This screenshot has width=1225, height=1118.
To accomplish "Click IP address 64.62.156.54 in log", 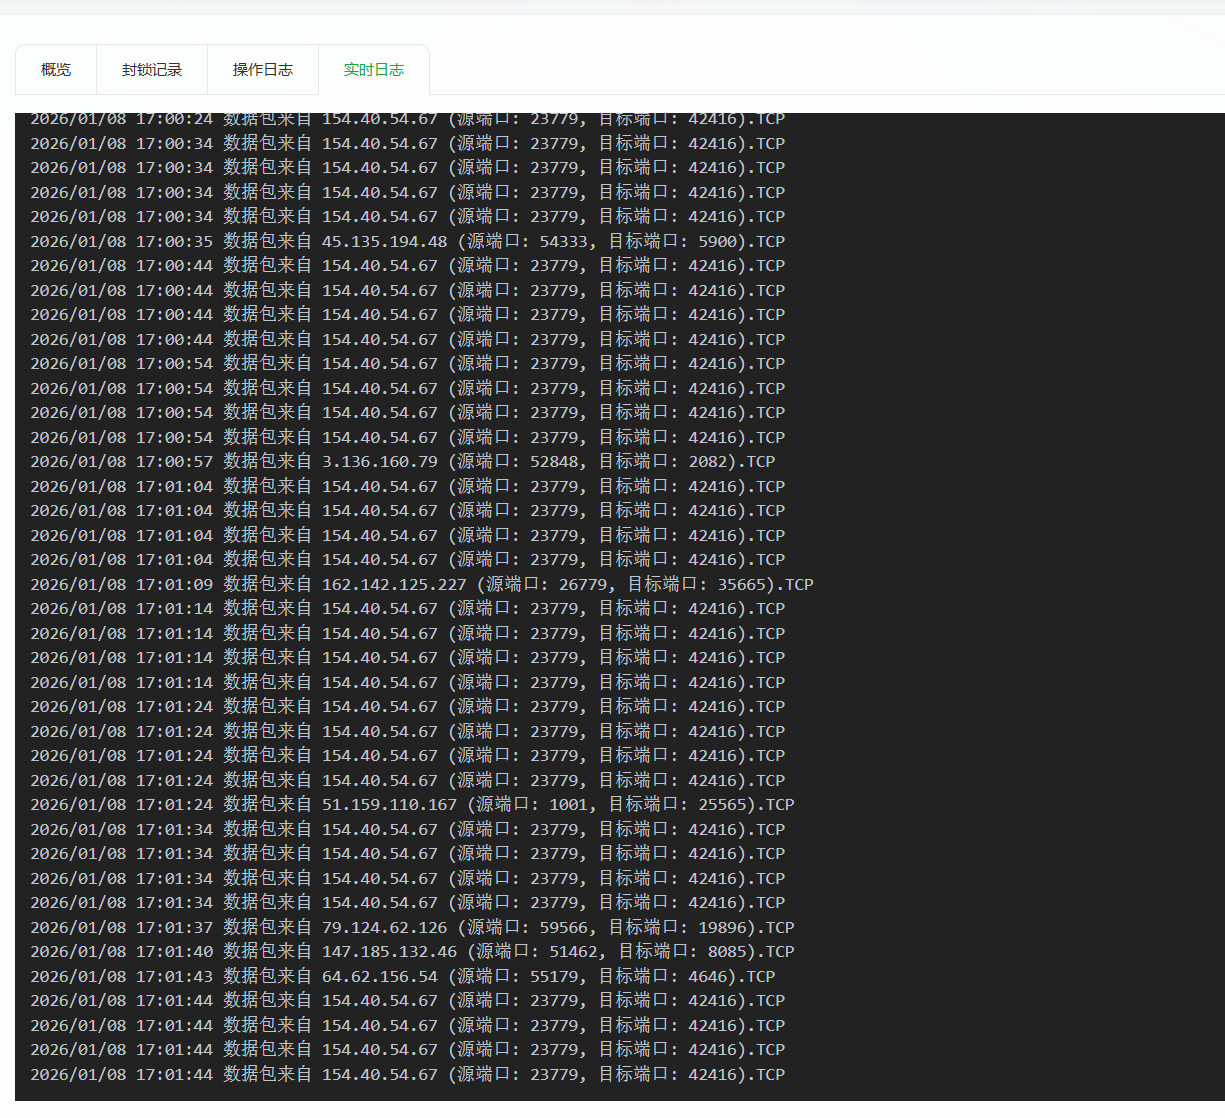I will pos(379,977).
